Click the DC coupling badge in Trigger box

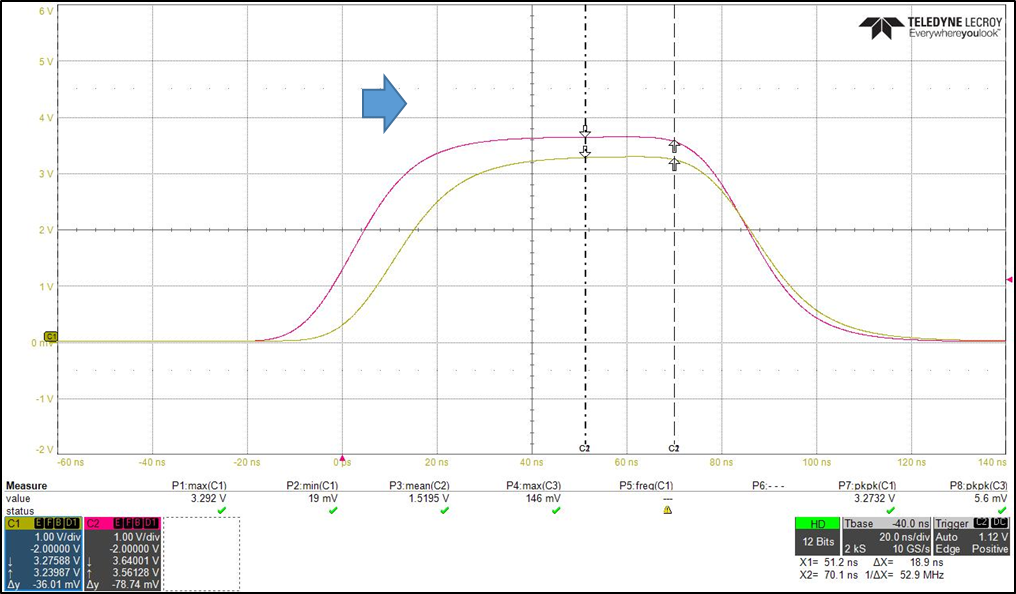tap(1000, 523)
